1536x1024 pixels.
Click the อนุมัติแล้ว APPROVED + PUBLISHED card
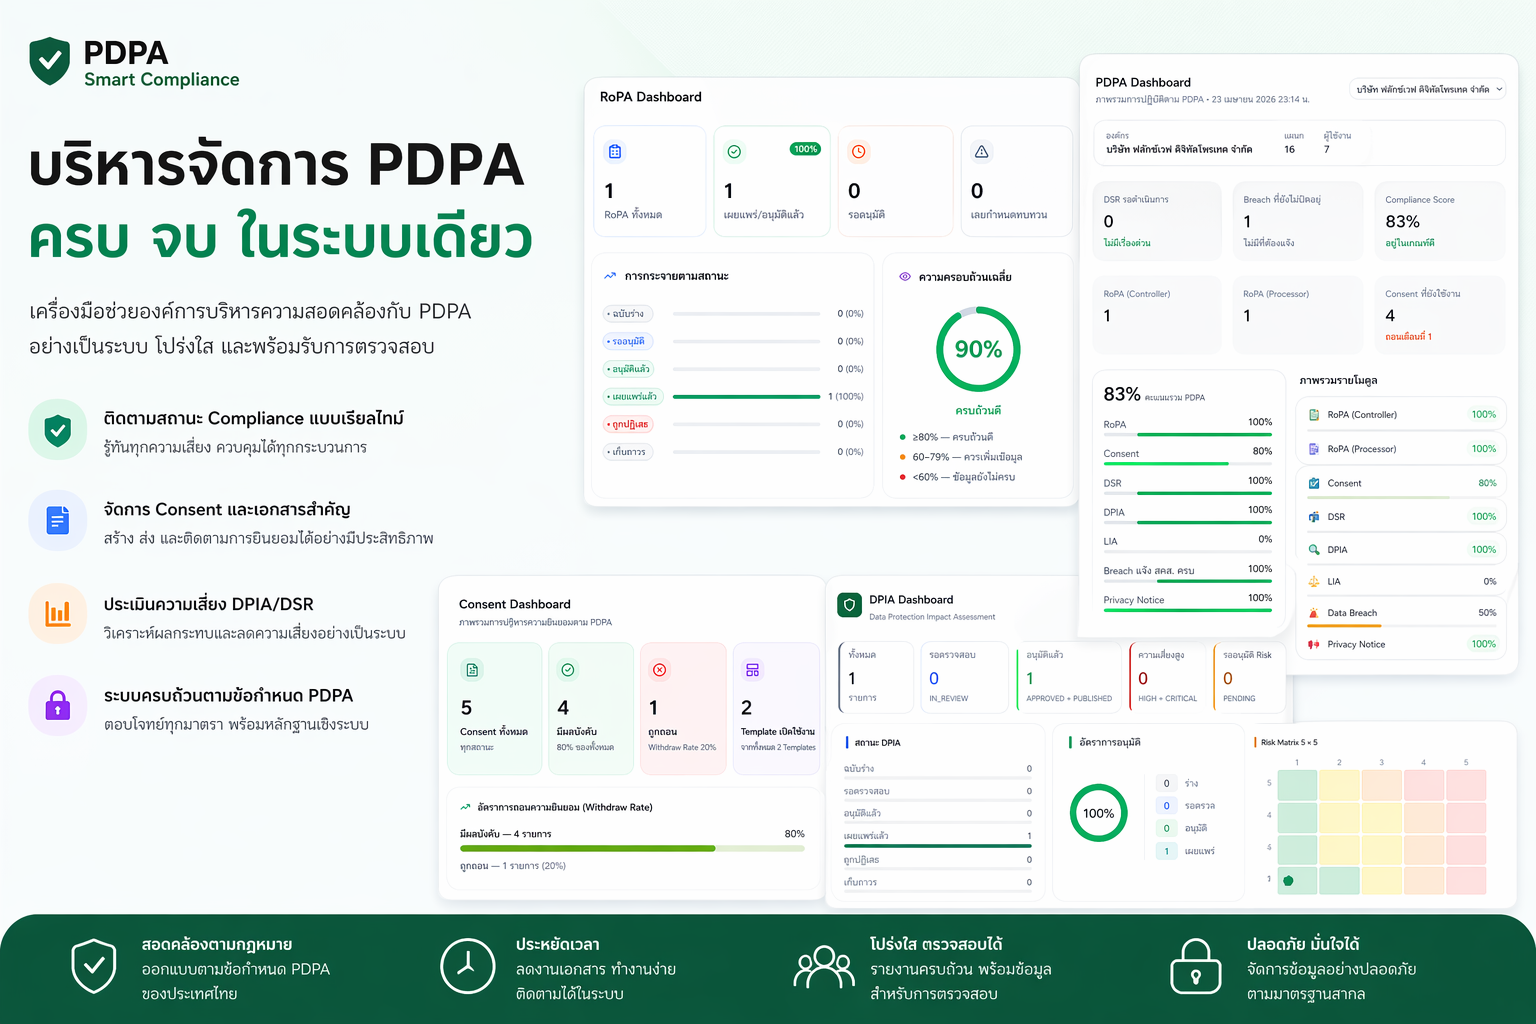pos(1069,677)
